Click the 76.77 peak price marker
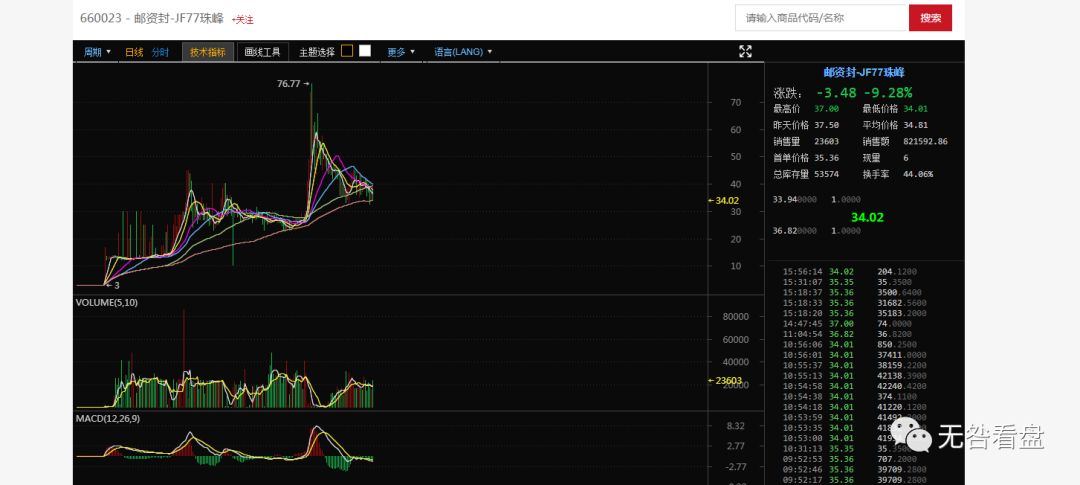The image size is (1080, 485). click(x=292, y=83)
